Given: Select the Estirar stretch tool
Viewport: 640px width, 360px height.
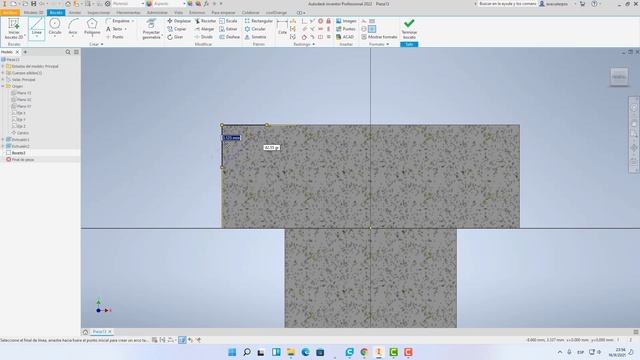Looking at the screenshot, I should 228,29.
